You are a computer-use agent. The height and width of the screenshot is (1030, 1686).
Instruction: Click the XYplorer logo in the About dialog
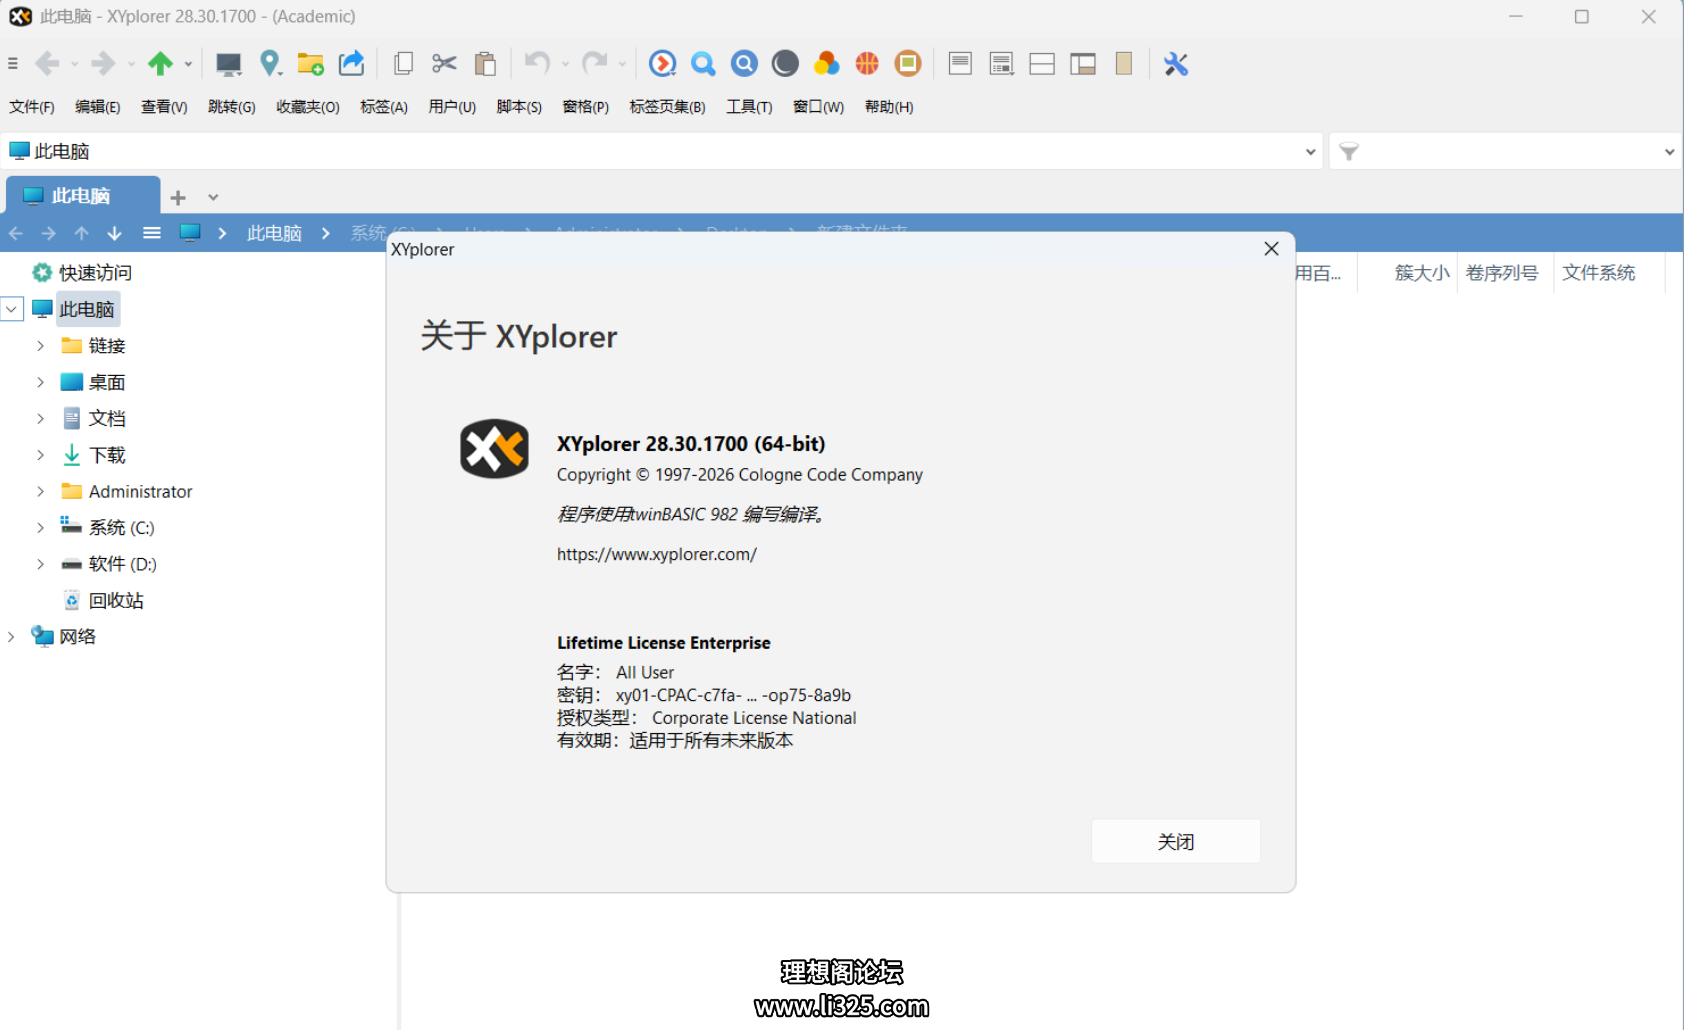494,449
